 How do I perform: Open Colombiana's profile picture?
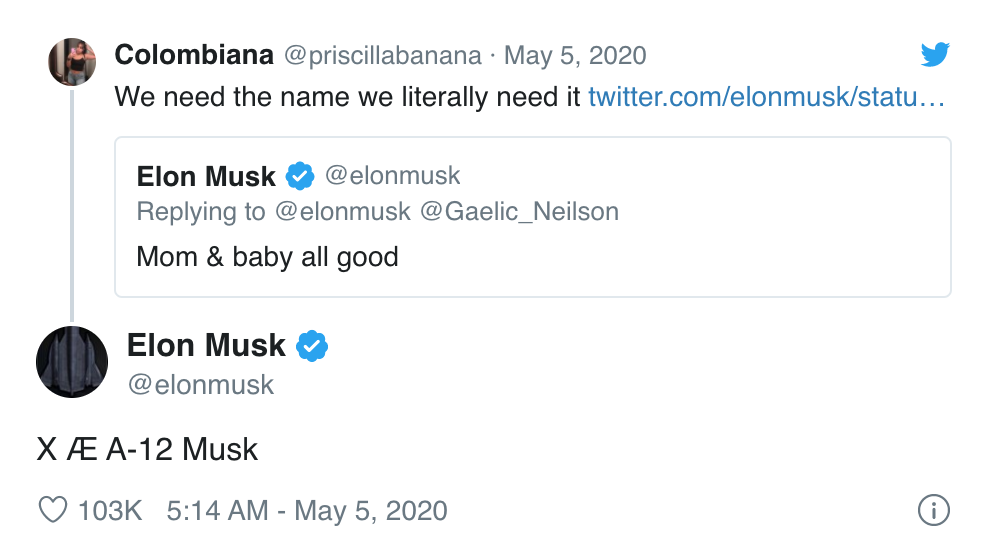(72, 62)
